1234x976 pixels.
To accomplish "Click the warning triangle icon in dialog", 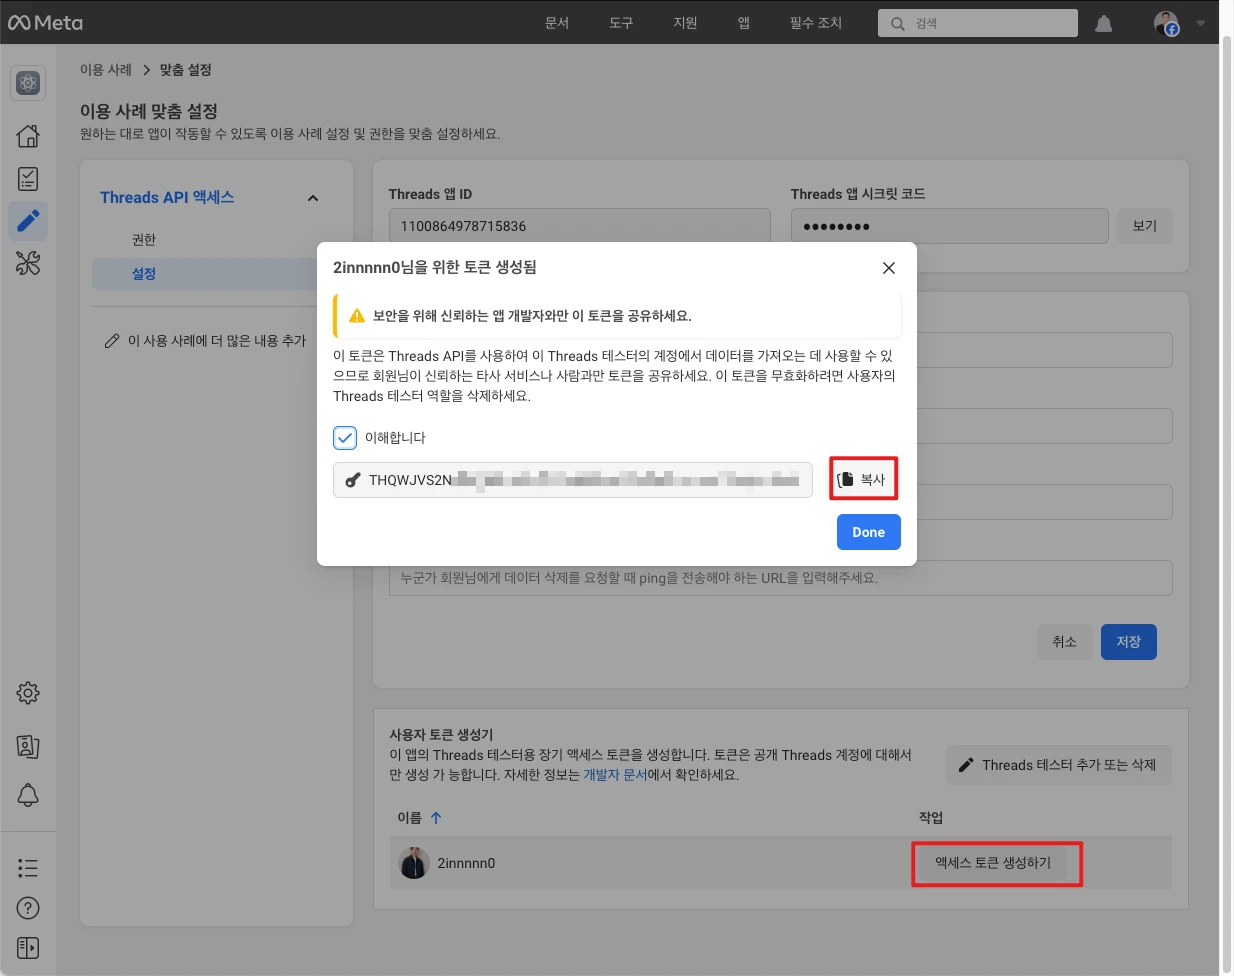I will (x=357, y=316).
